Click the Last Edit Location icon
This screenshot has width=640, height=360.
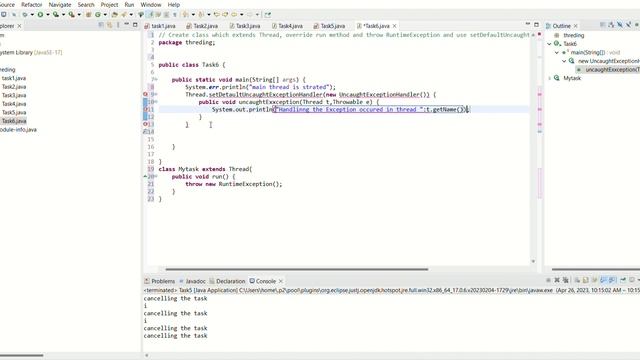pyautogui.click(x=216, y=15)
